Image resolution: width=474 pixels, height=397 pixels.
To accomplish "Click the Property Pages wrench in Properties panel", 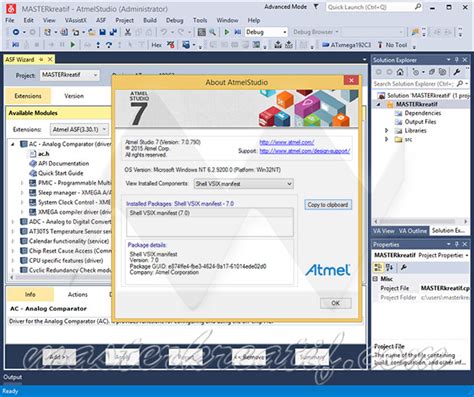I will pyautogui.click(x=403, y=267).
